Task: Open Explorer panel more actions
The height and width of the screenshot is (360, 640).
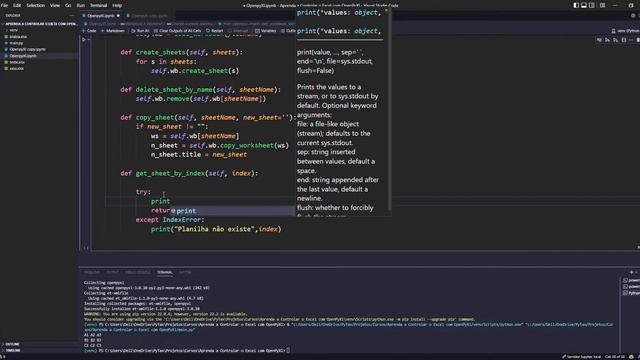Action: click(x=72, y=16)
